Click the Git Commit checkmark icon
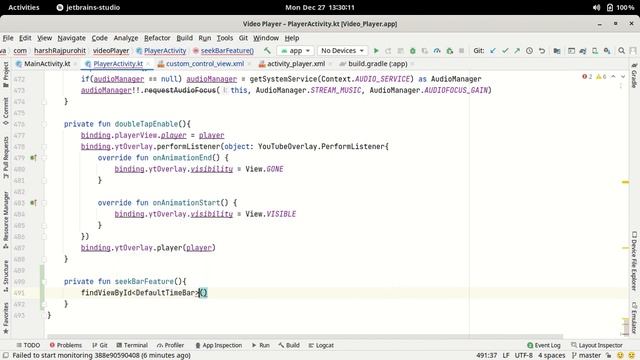Image resolution: width=640 pixels, height=360 pixels. click(x=505, y=51)
